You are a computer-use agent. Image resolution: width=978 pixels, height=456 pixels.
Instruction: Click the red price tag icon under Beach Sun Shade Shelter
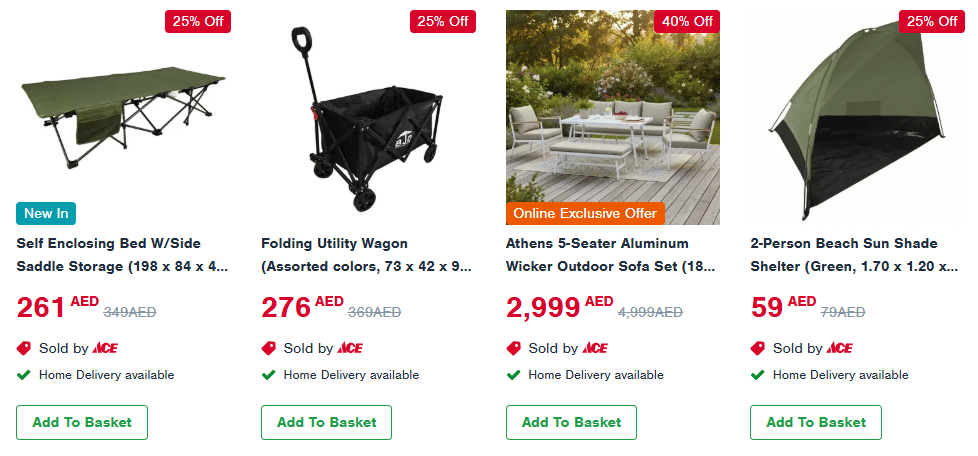(x=759, y=349)
